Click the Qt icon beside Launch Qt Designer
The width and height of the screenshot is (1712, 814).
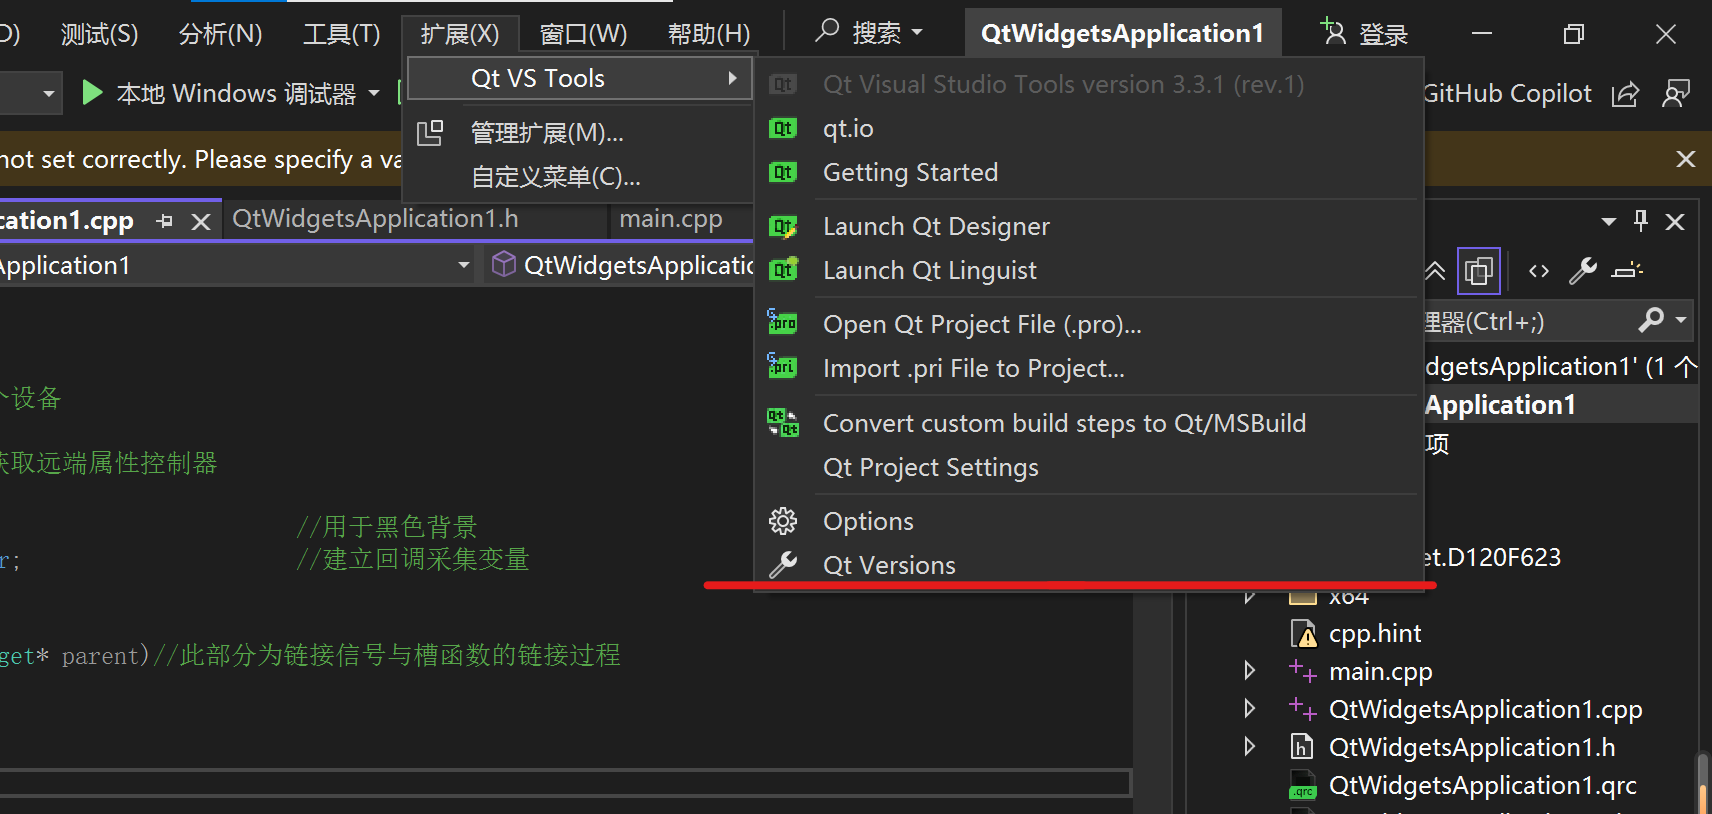point(783,227)
